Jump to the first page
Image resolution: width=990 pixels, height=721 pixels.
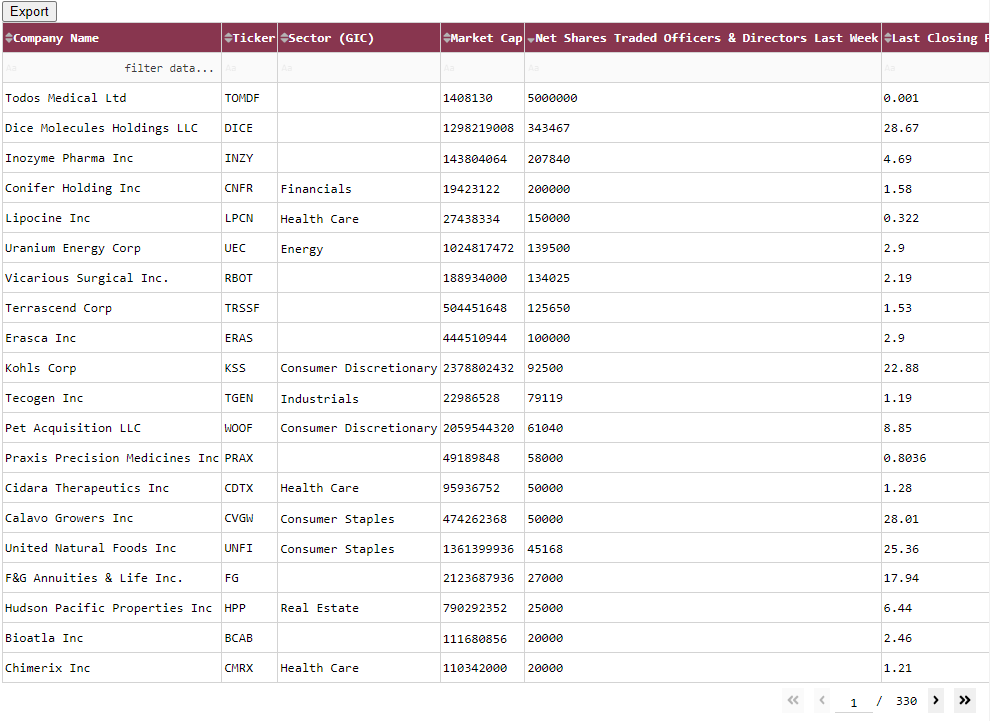(x=793, y=700)
